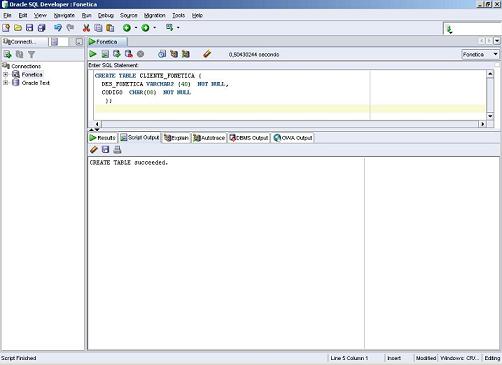502x365 pixels.
Task: Switch to the DBMS Output tab
Action: (x=249, y=138)
